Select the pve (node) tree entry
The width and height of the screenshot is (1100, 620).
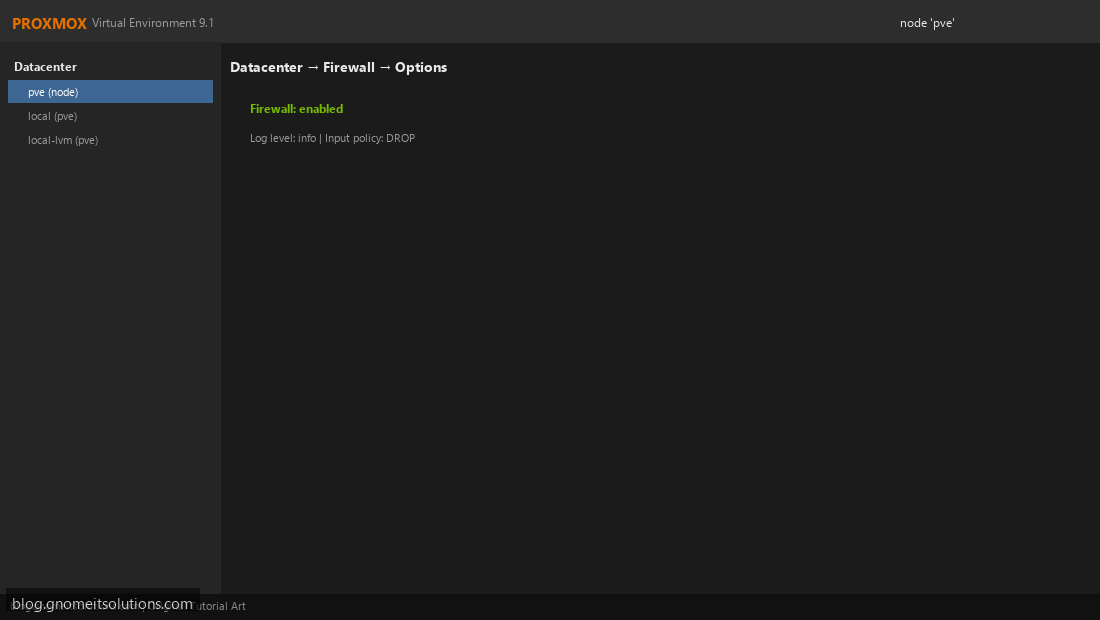[x=110, y=92]
